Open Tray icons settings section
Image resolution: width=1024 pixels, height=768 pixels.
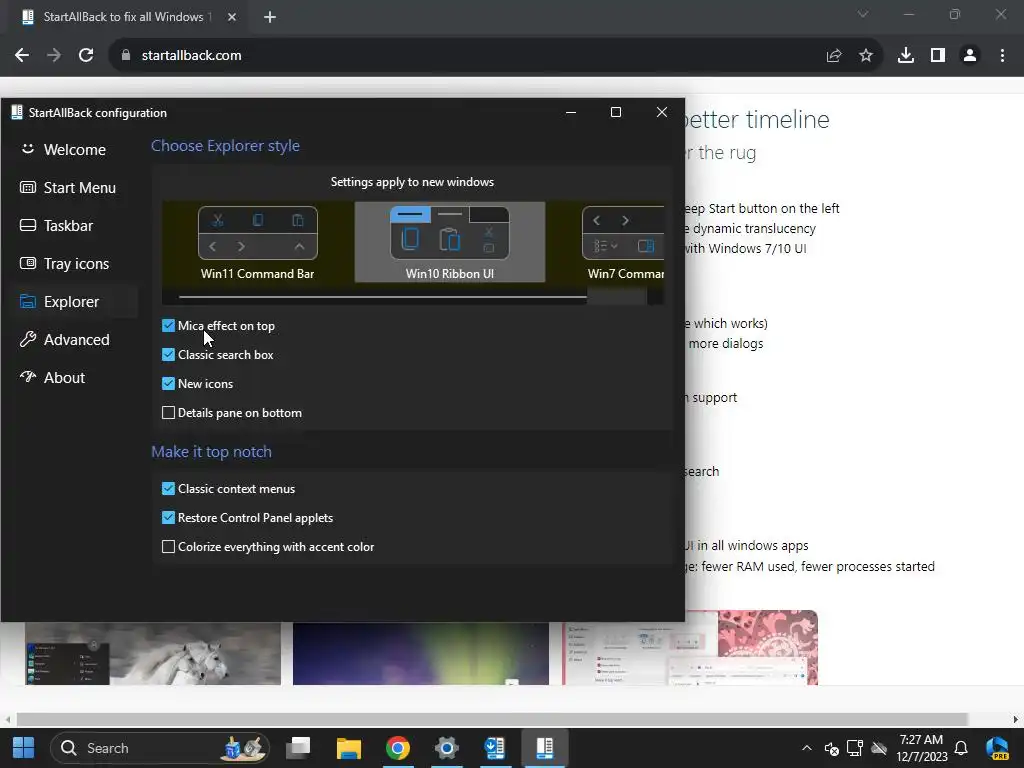64,263
